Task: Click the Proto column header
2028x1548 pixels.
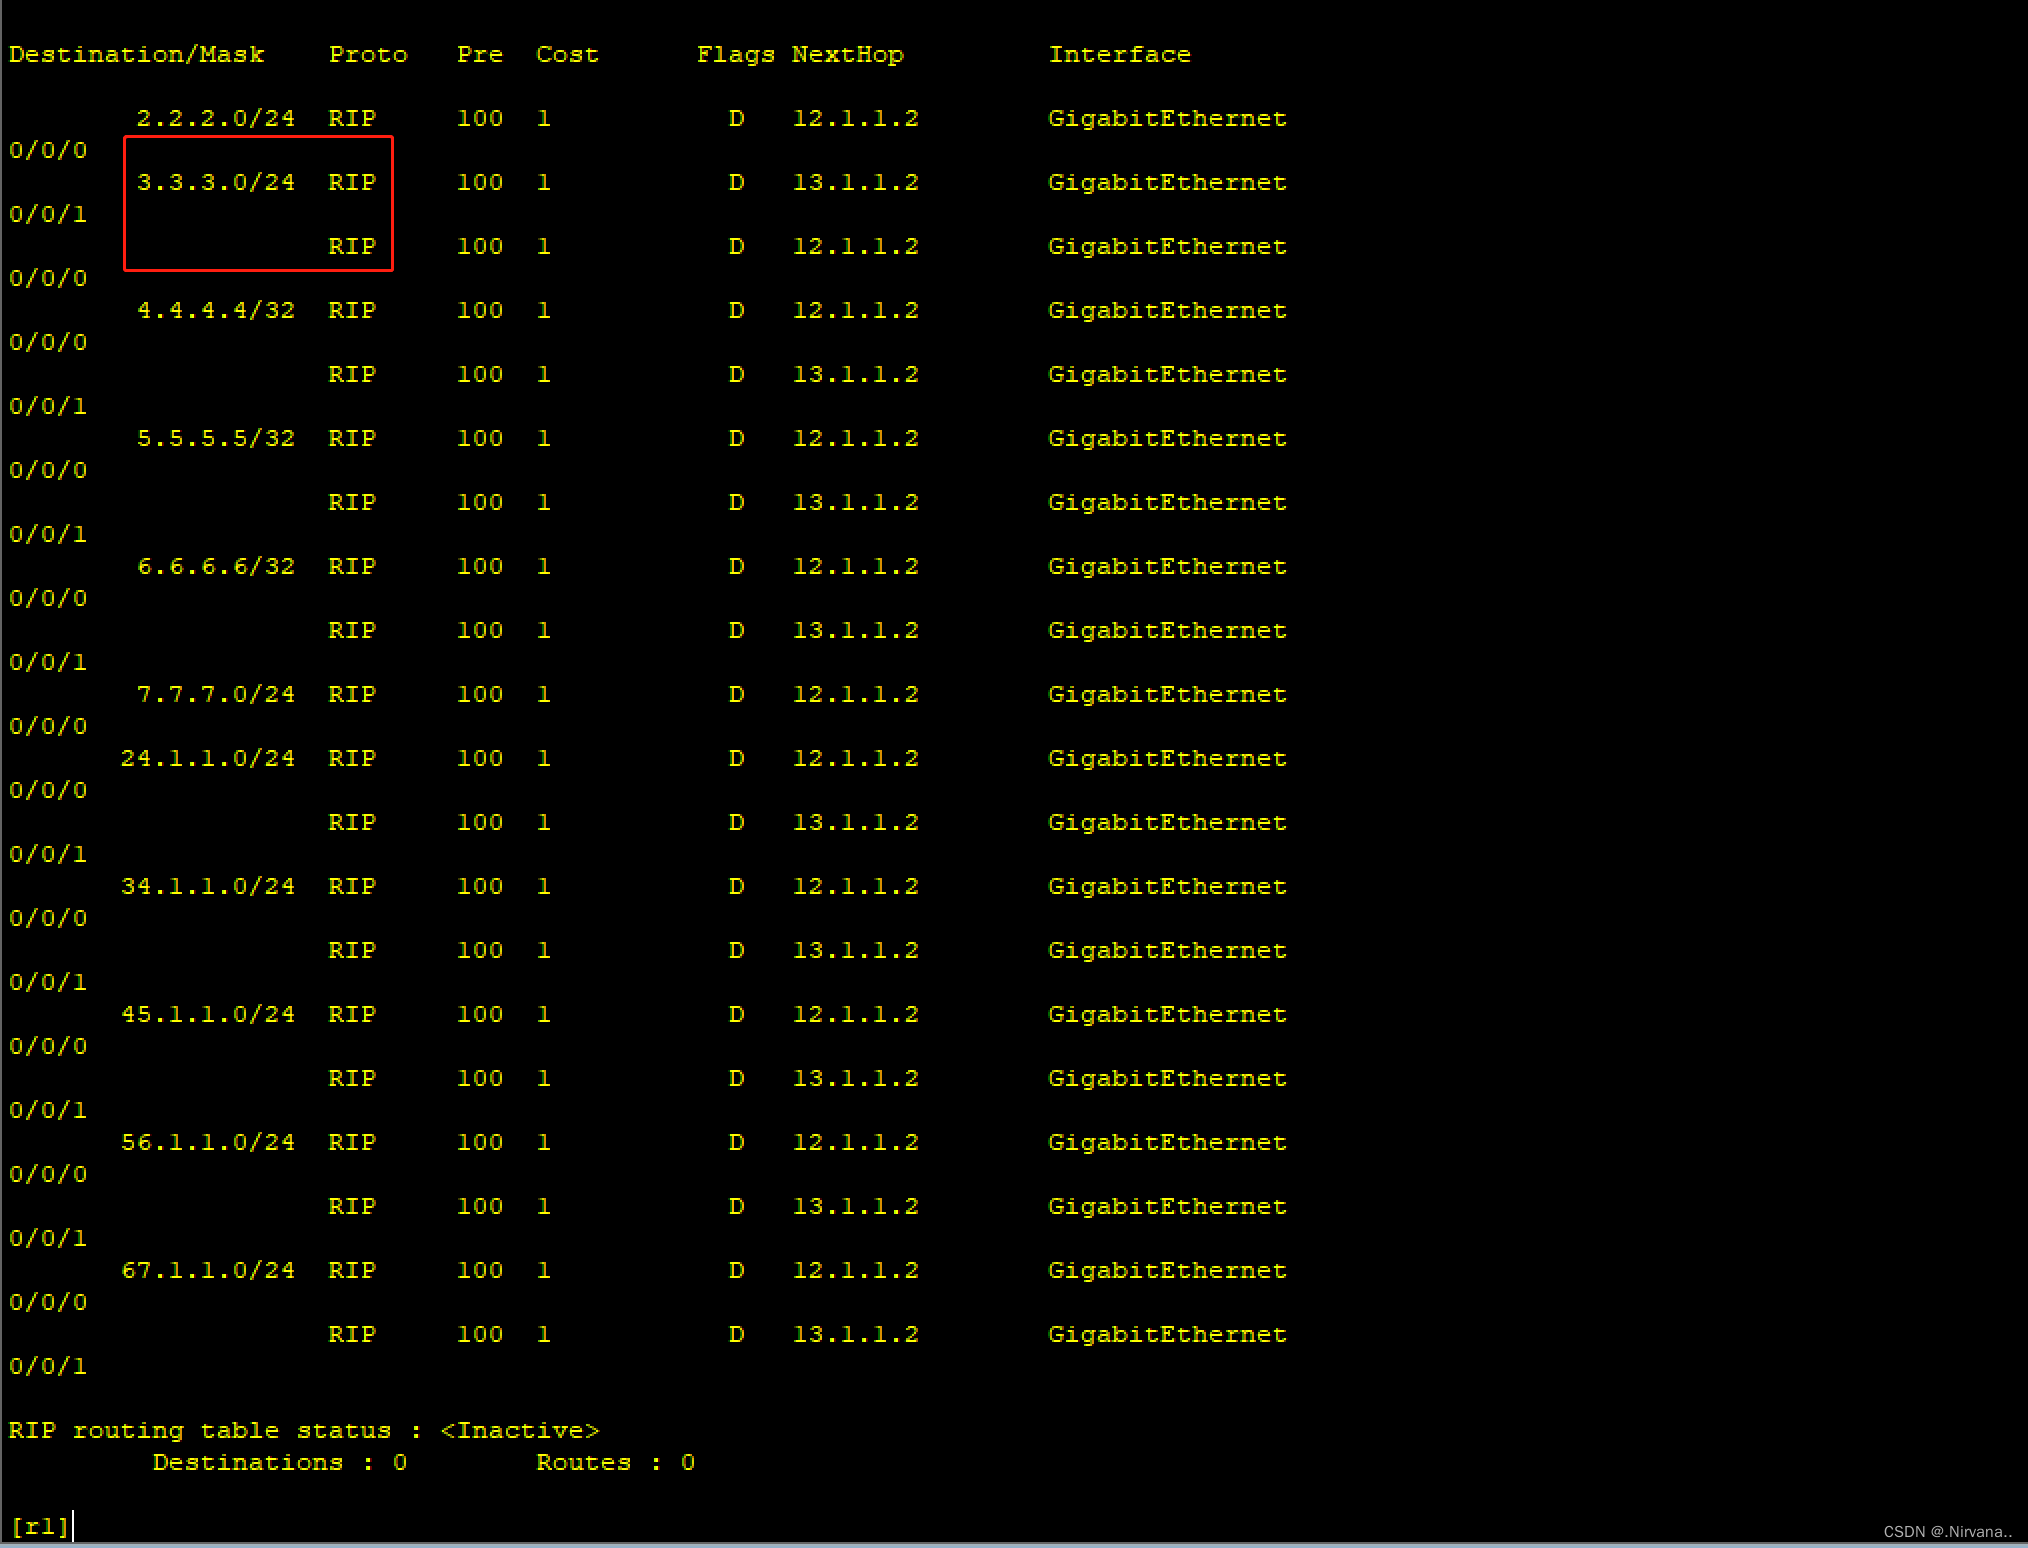Action: click(x=368, y=55)
